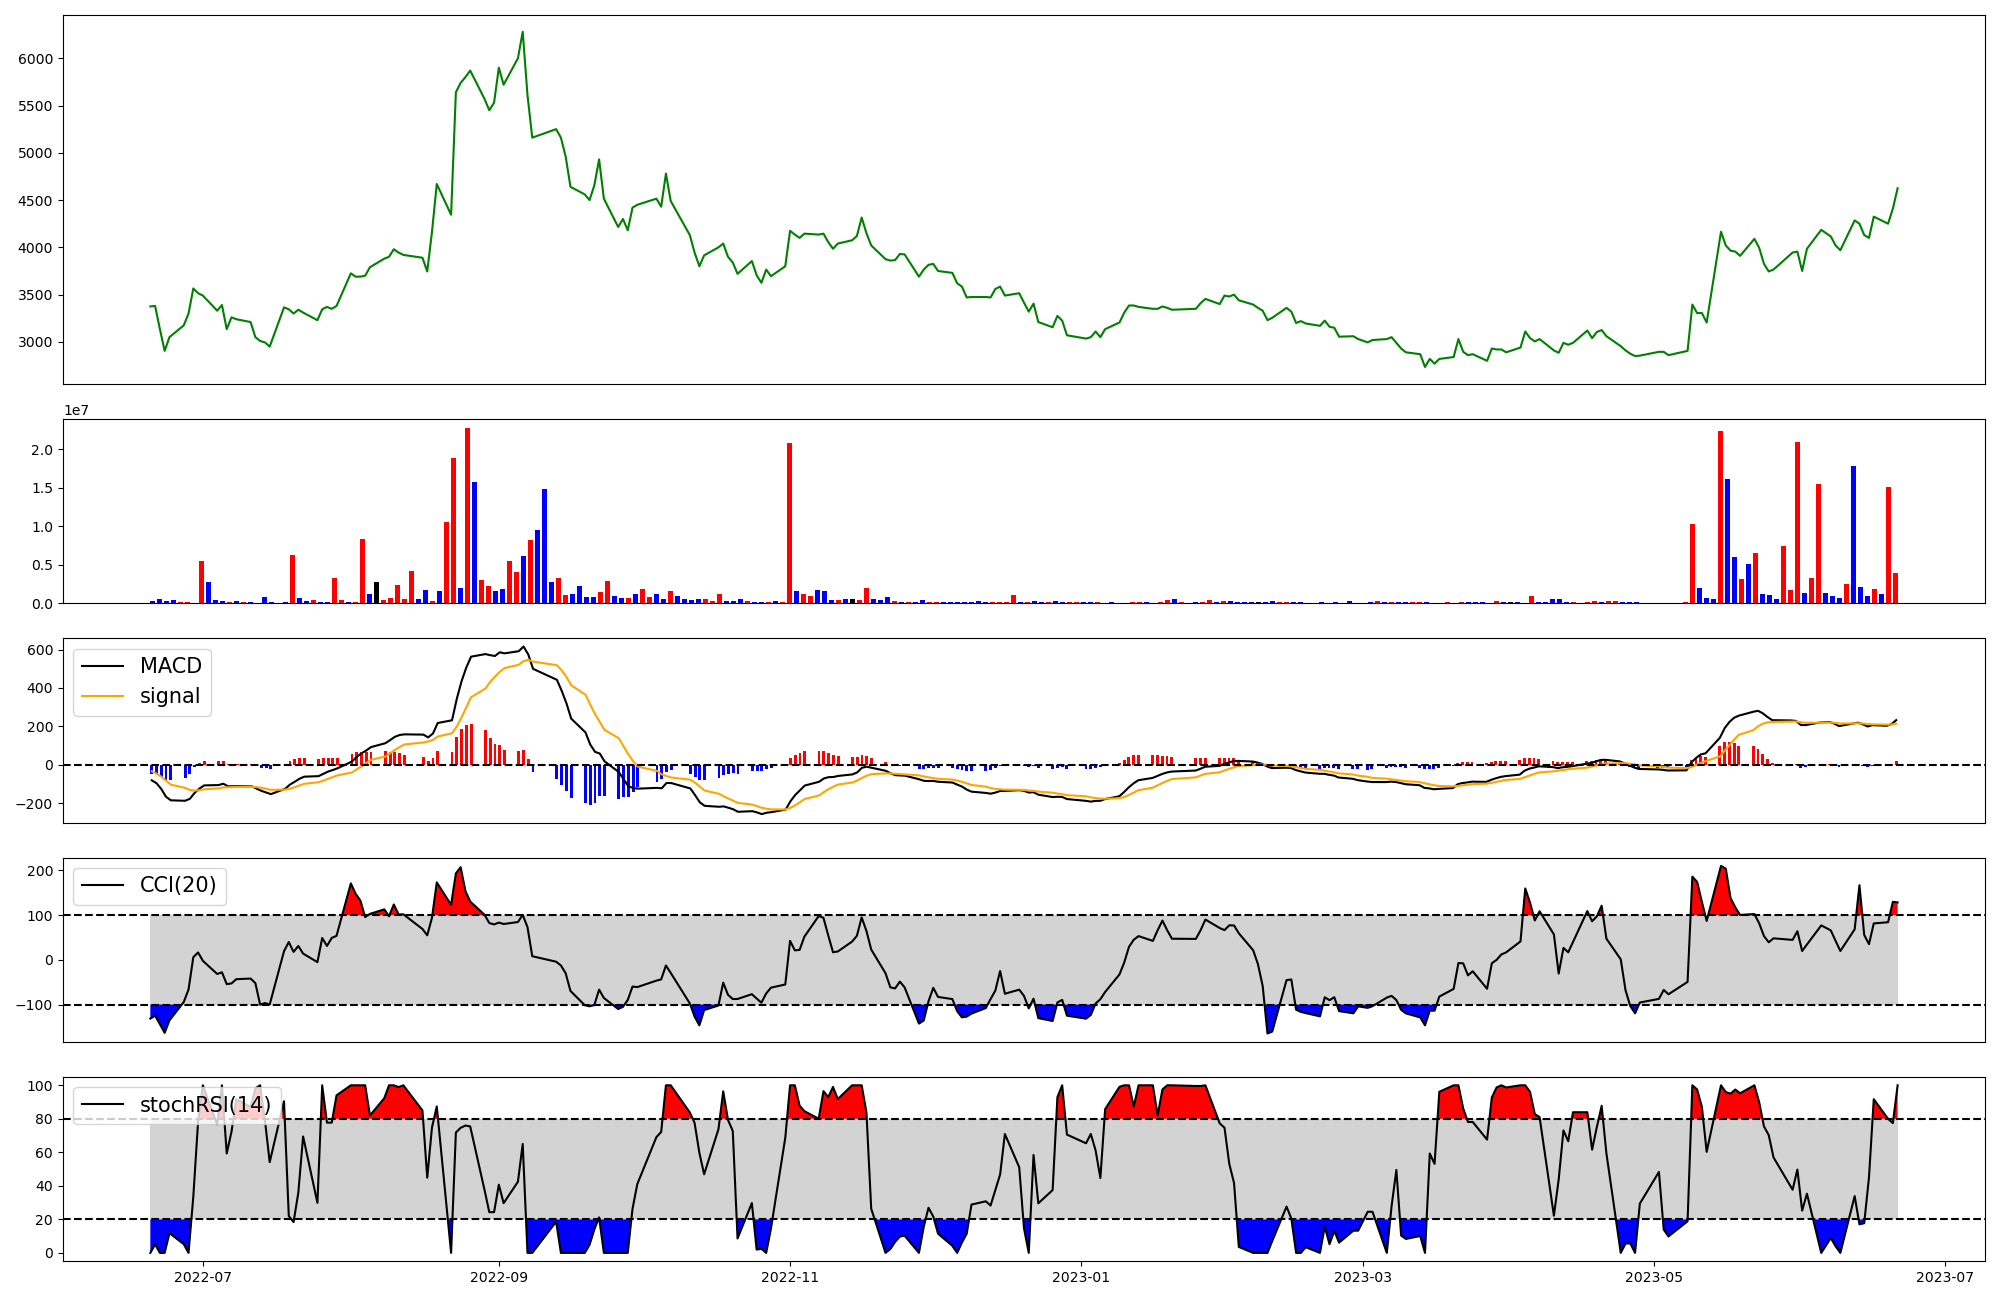The image size is (2000, 1300).
Task: Click the 2.0 volume axis tick label
Action: (42, 450)
